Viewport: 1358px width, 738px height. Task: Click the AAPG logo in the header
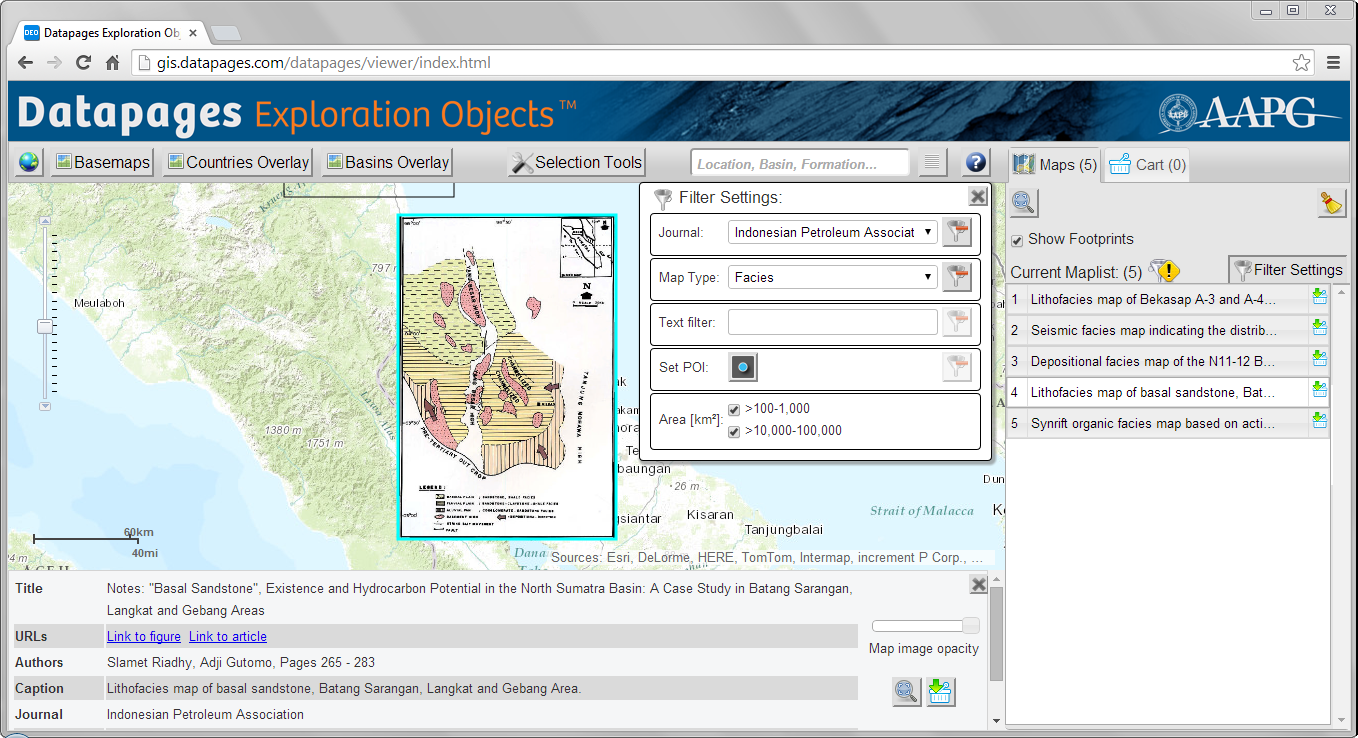click(1250, 113)
